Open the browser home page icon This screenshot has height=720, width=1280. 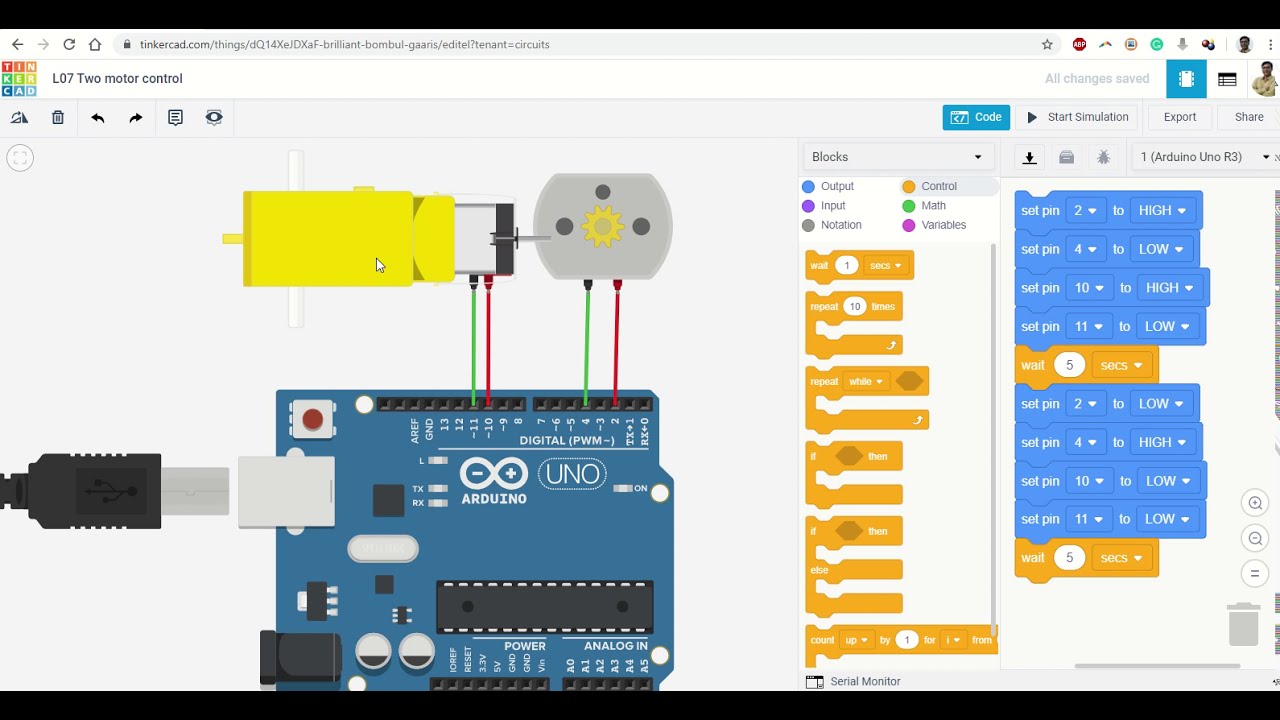pos(95,44)
